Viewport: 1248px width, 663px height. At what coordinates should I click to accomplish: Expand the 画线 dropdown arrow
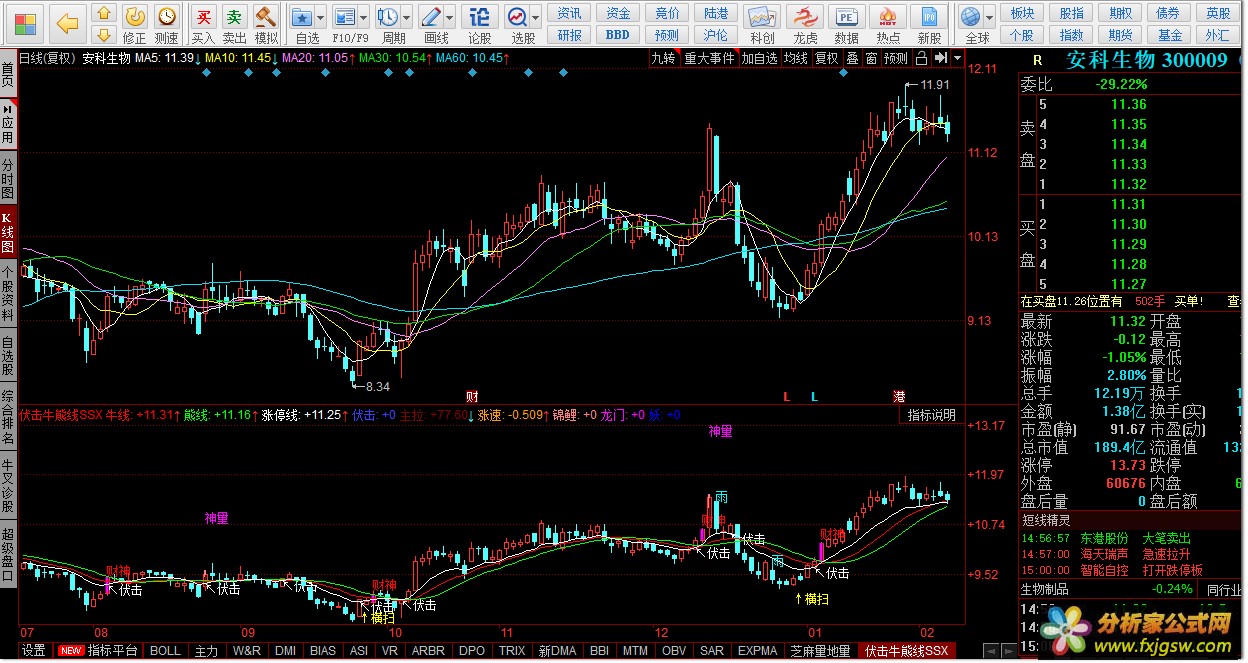(450, 18)
